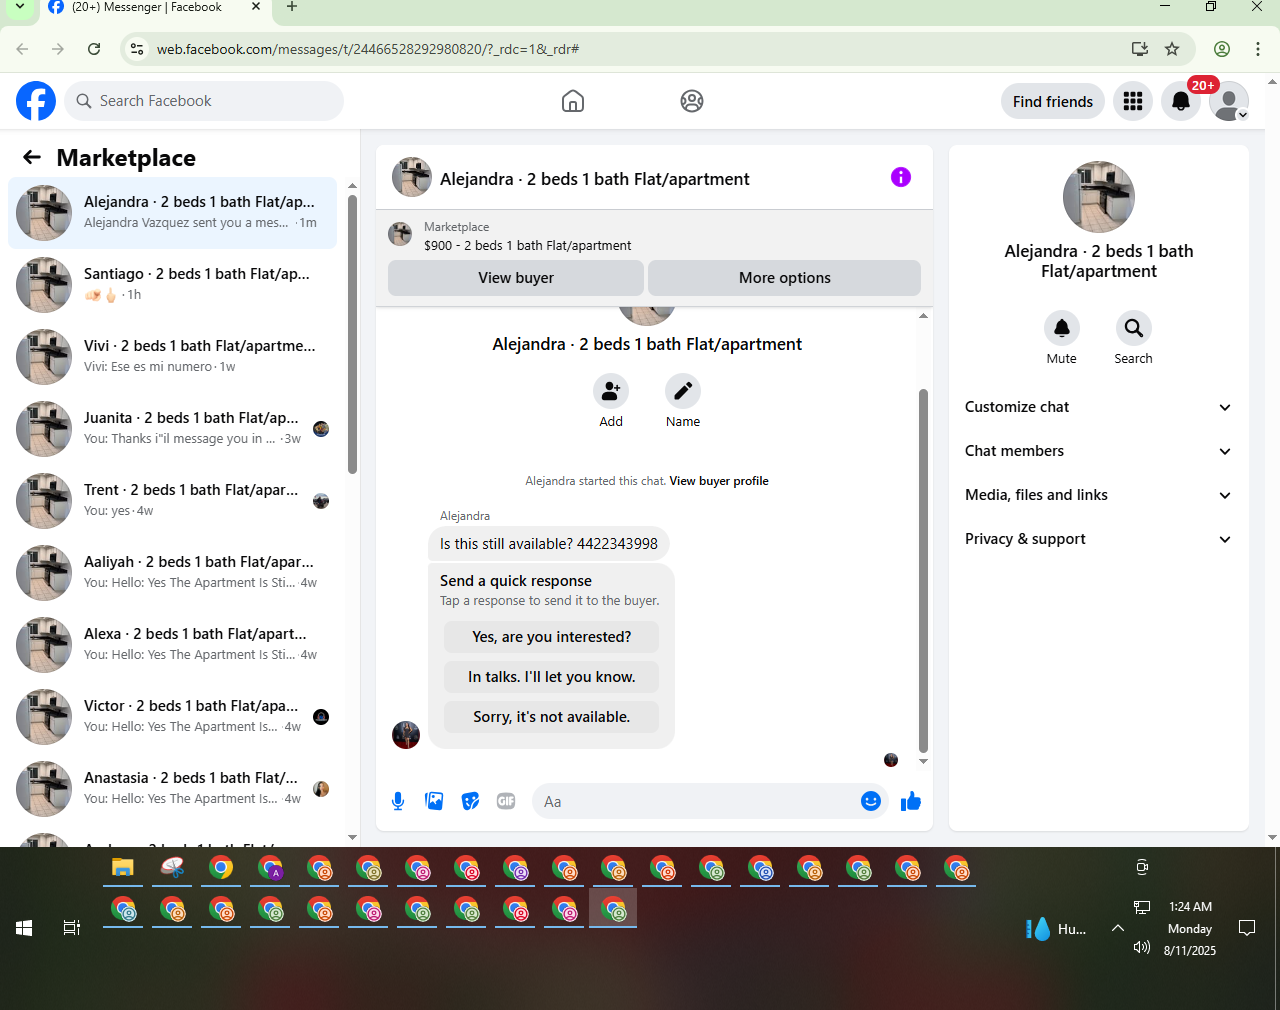
Task: Bookmark this page with star icon
Action: (1172, 49)
